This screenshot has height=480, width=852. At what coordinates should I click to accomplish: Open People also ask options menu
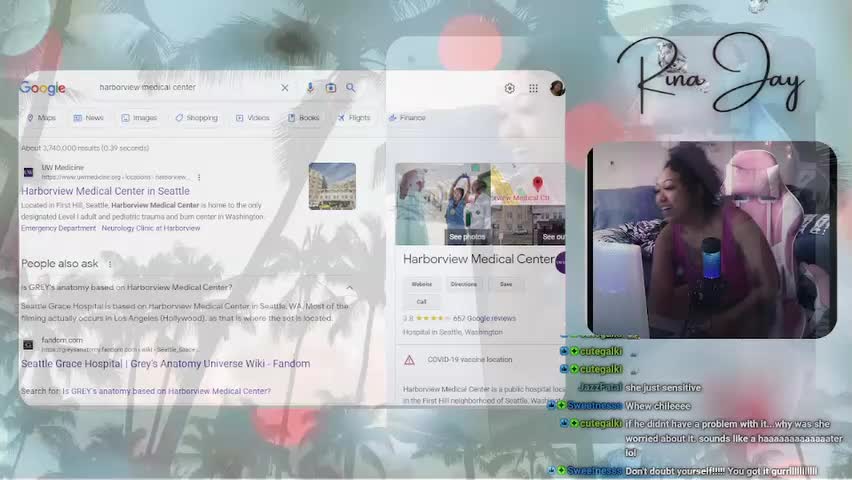click(110, 264)
